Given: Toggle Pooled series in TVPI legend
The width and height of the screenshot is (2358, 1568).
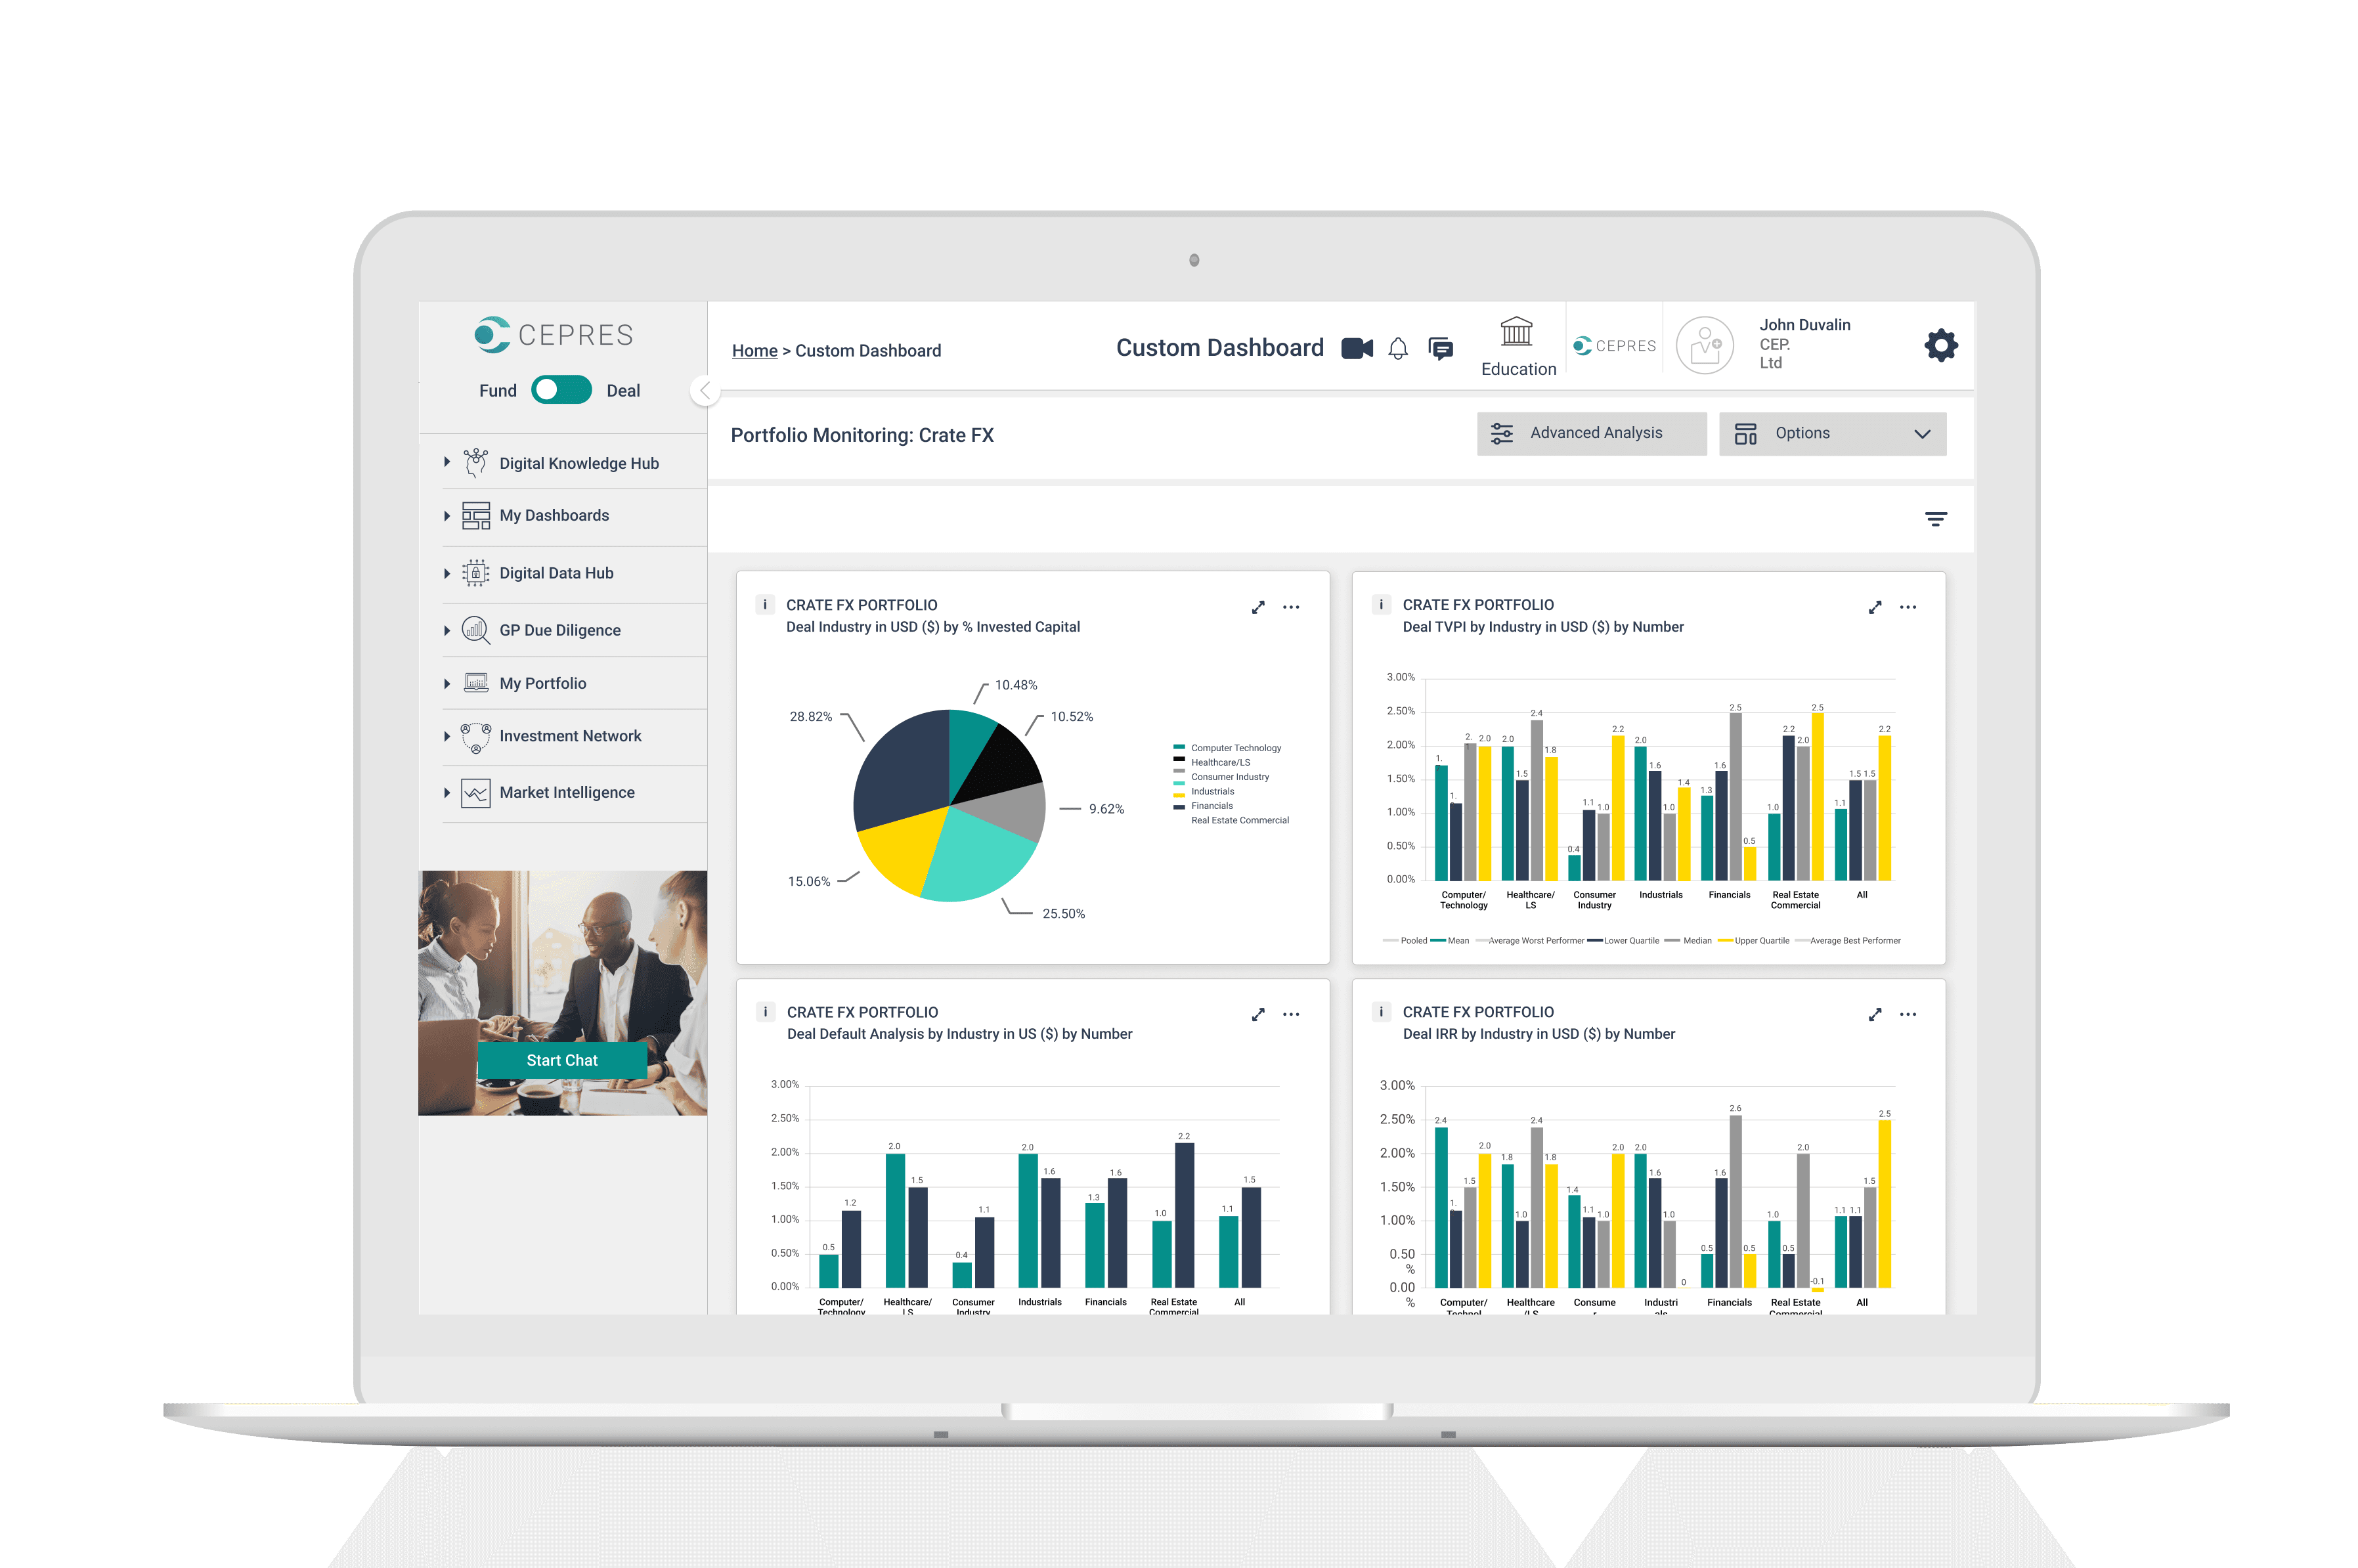Looking at the screenshot, I should 1405,940.
